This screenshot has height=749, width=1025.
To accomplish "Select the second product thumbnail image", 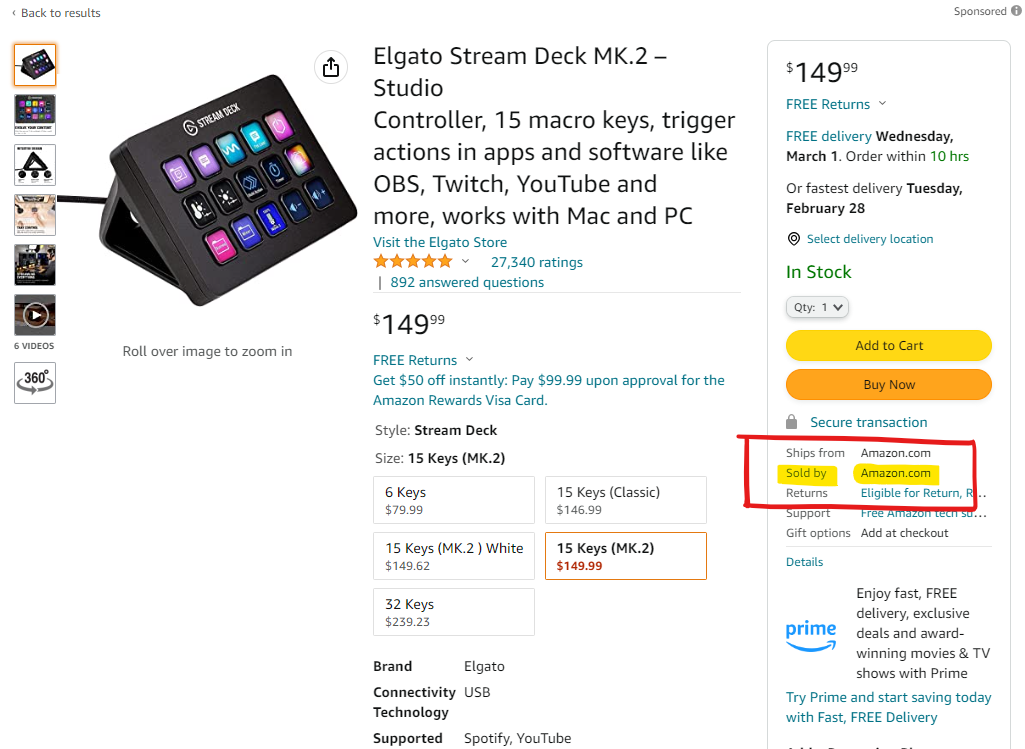I will click(x=35, y=114).
